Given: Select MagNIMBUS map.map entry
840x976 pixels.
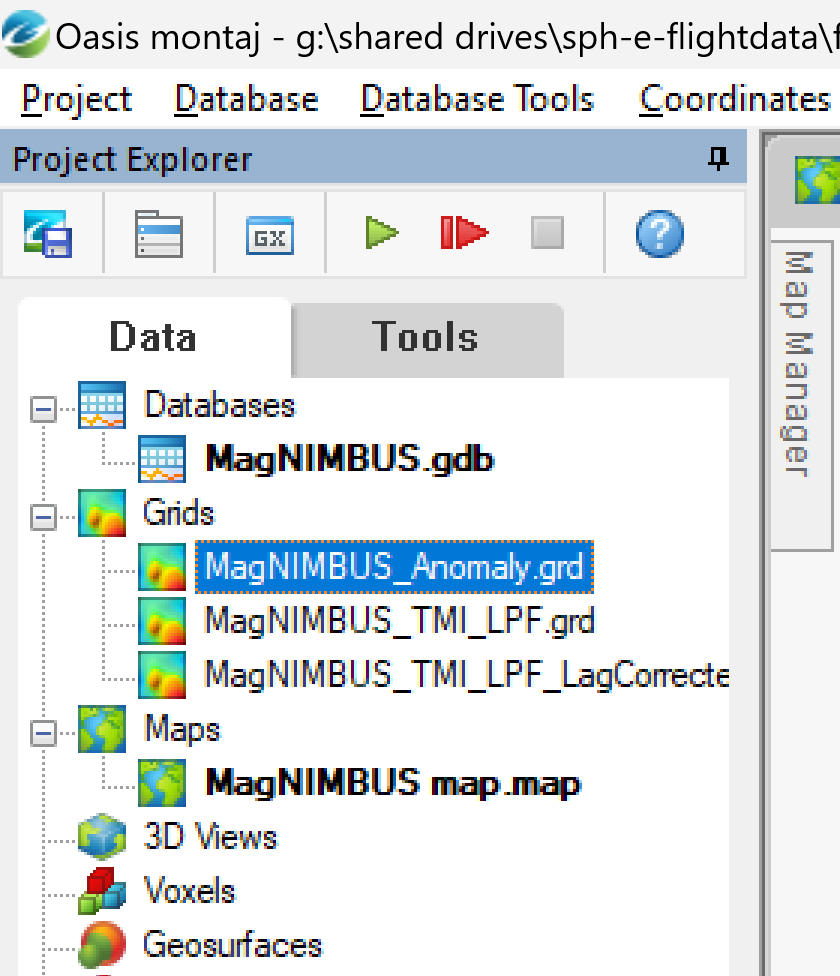Looking at the screenshot, I should point(393,783).
